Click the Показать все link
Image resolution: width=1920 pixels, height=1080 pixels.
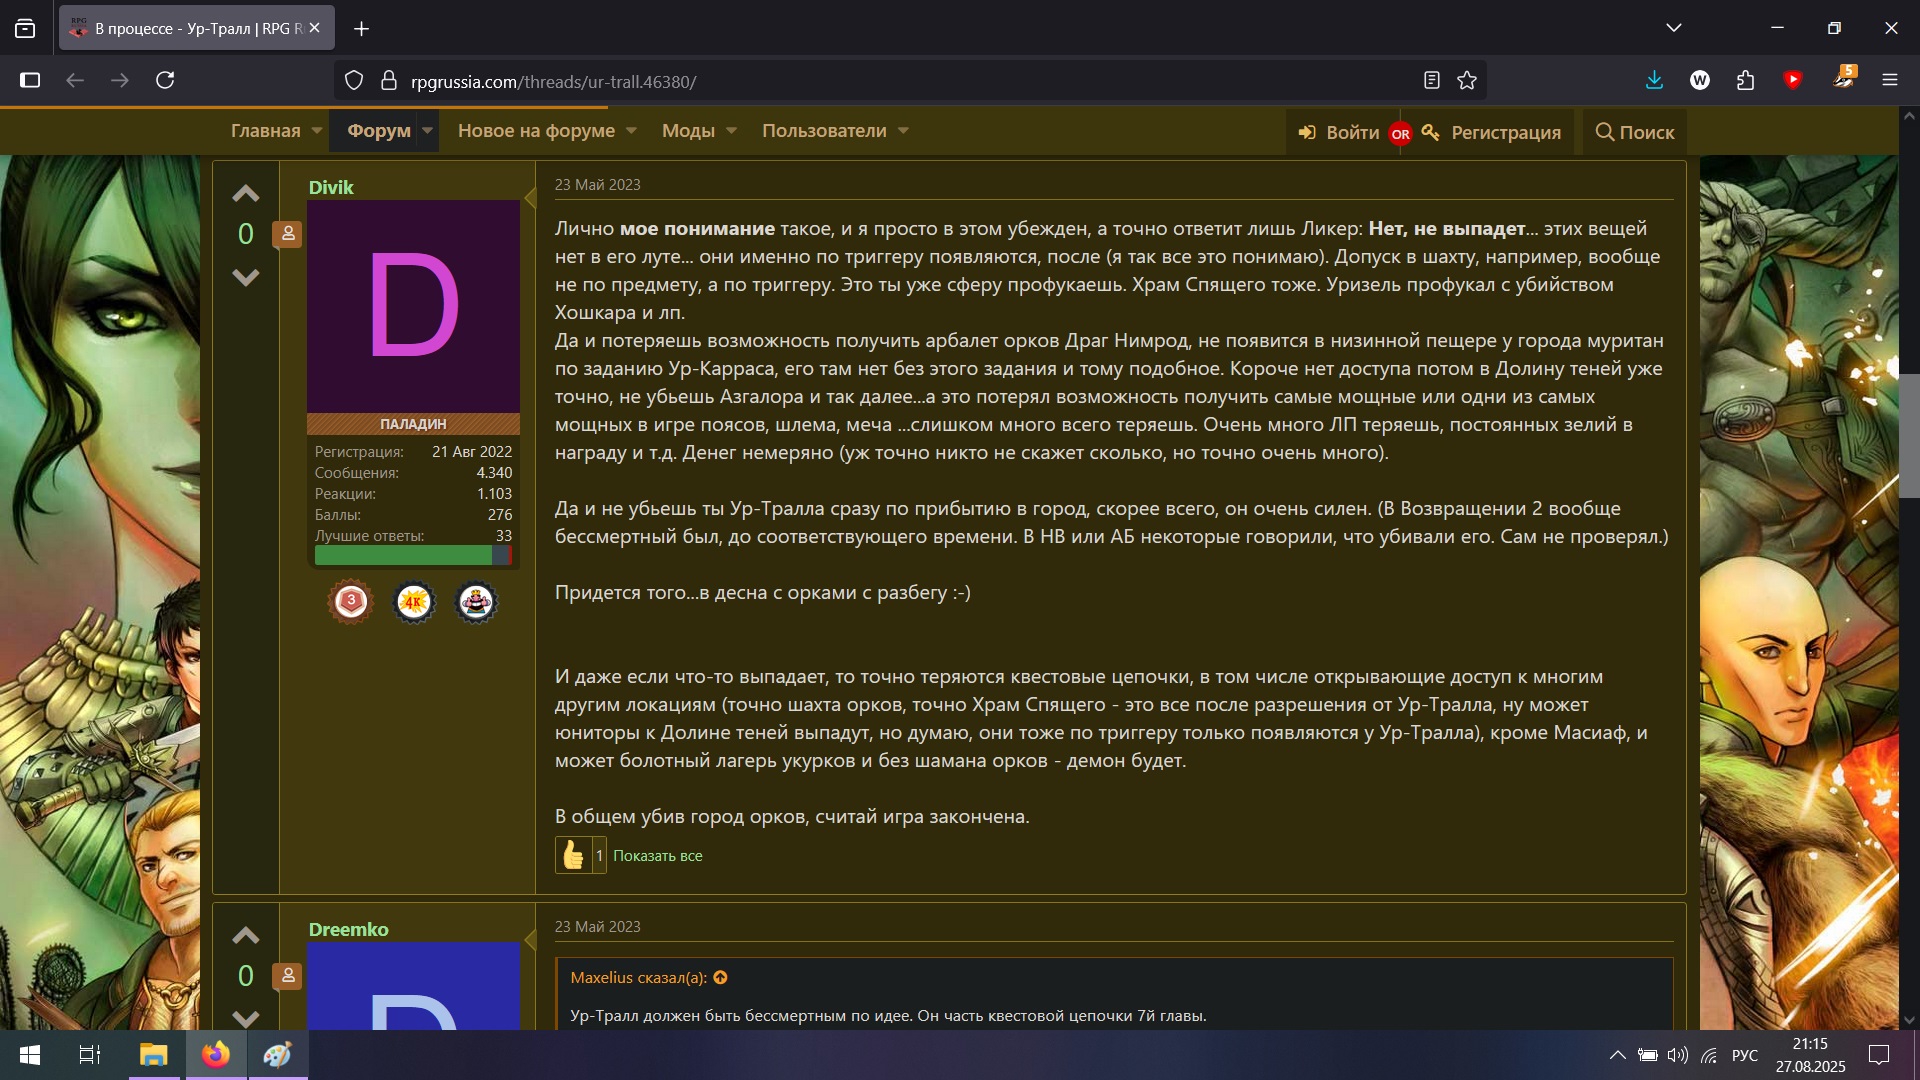pos(657,856)
